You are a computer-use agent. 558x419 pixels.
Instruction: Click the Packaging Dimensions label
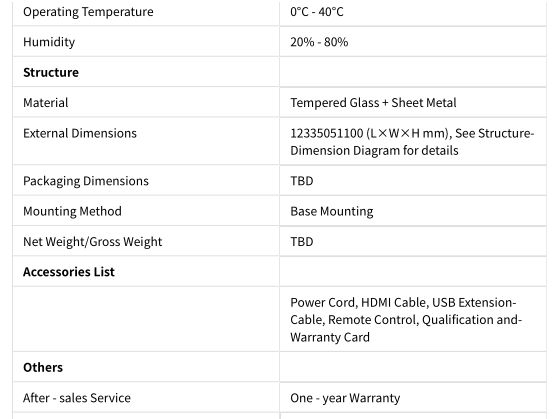click(x=86, y=181)
